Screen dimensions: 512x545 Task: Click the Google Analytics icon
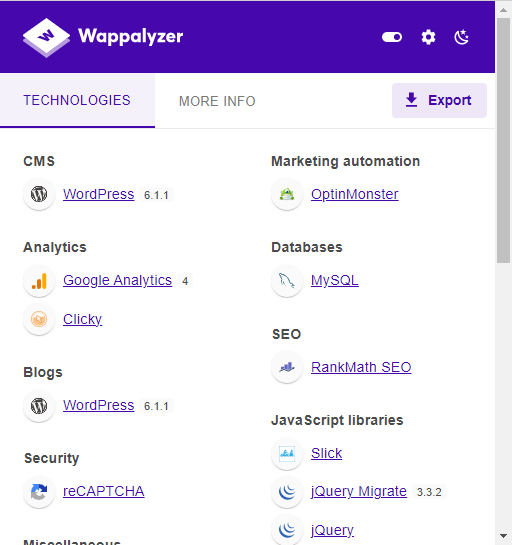(39, 280)
